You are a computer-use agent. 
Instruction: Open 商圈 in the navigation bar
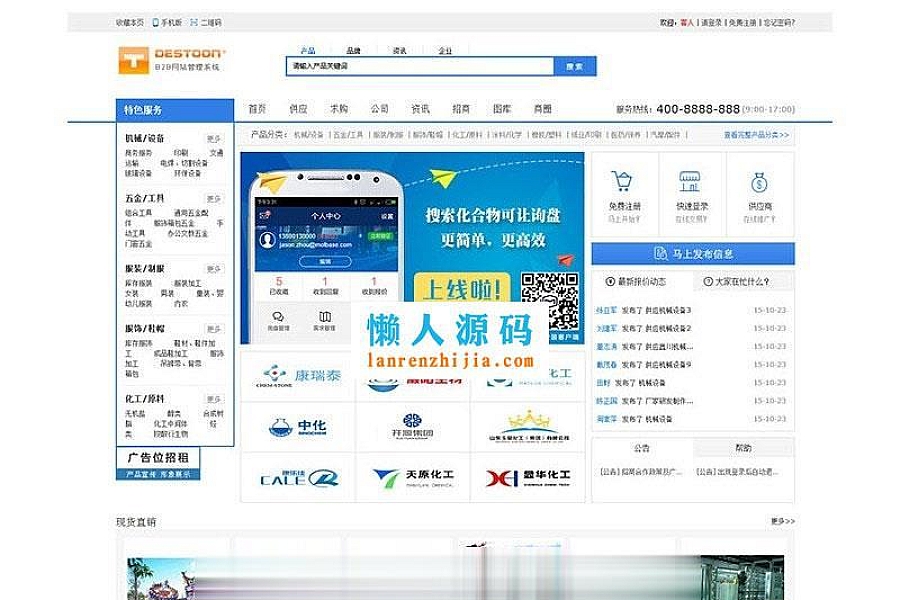[x=542, y=109]
